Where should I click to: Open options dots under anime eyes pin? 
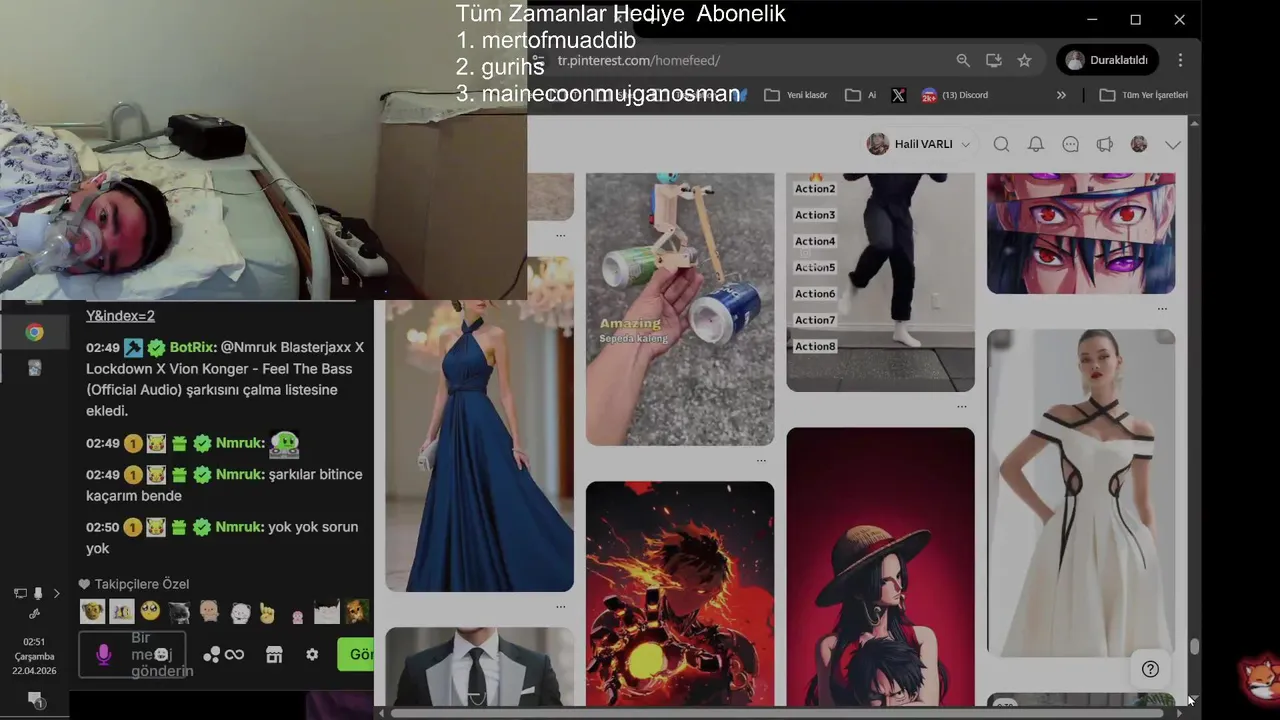[x=1162, y=308]
